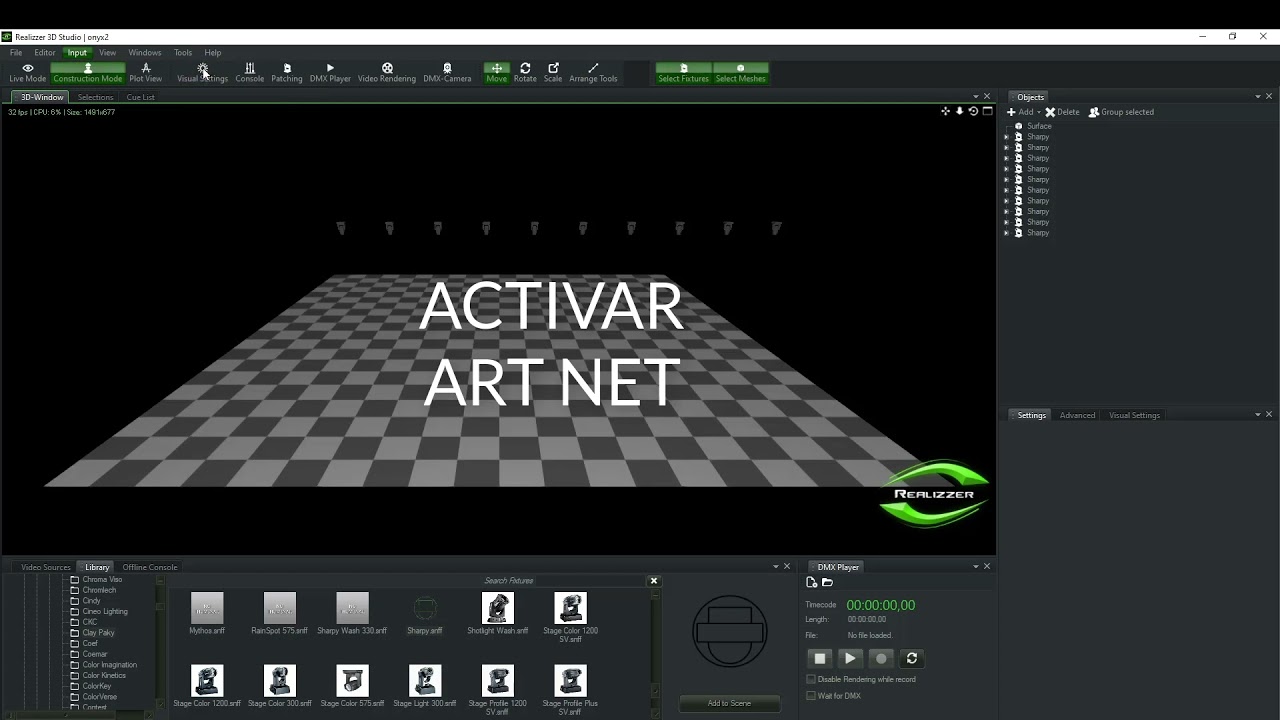Image resolution: width=1280 pixels, height=720 pixels.
Task: Switch to the Offline Console tab
Action: coord(150,567)
